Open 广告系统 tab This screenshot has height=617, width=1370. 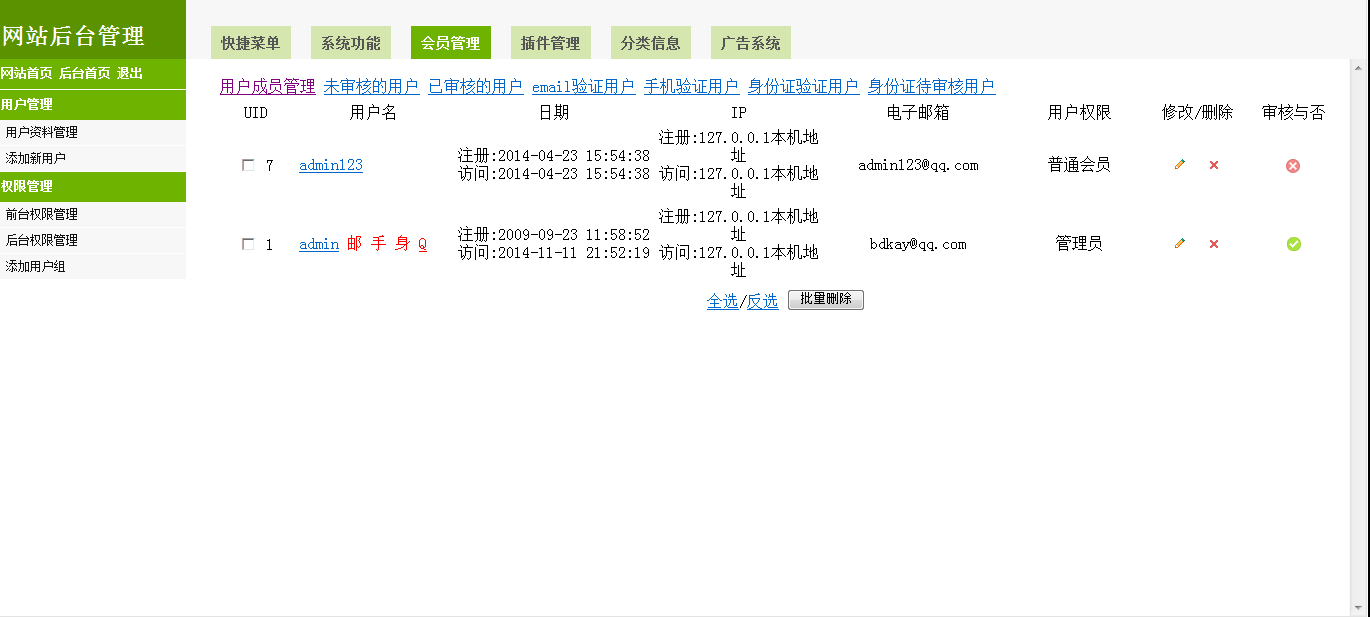[x=751, y=43]
